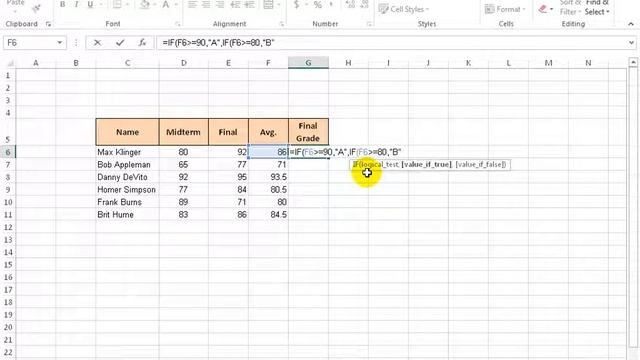The image size is (640, 360).
Task: Align text right in Alignment group
Action: (x=220, y=4)
